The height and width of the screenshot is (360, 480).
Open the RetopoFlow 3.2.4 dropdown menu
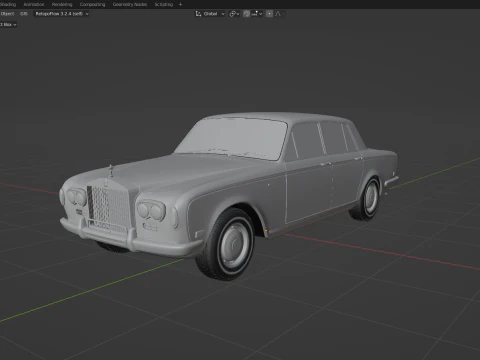[62, 14]
